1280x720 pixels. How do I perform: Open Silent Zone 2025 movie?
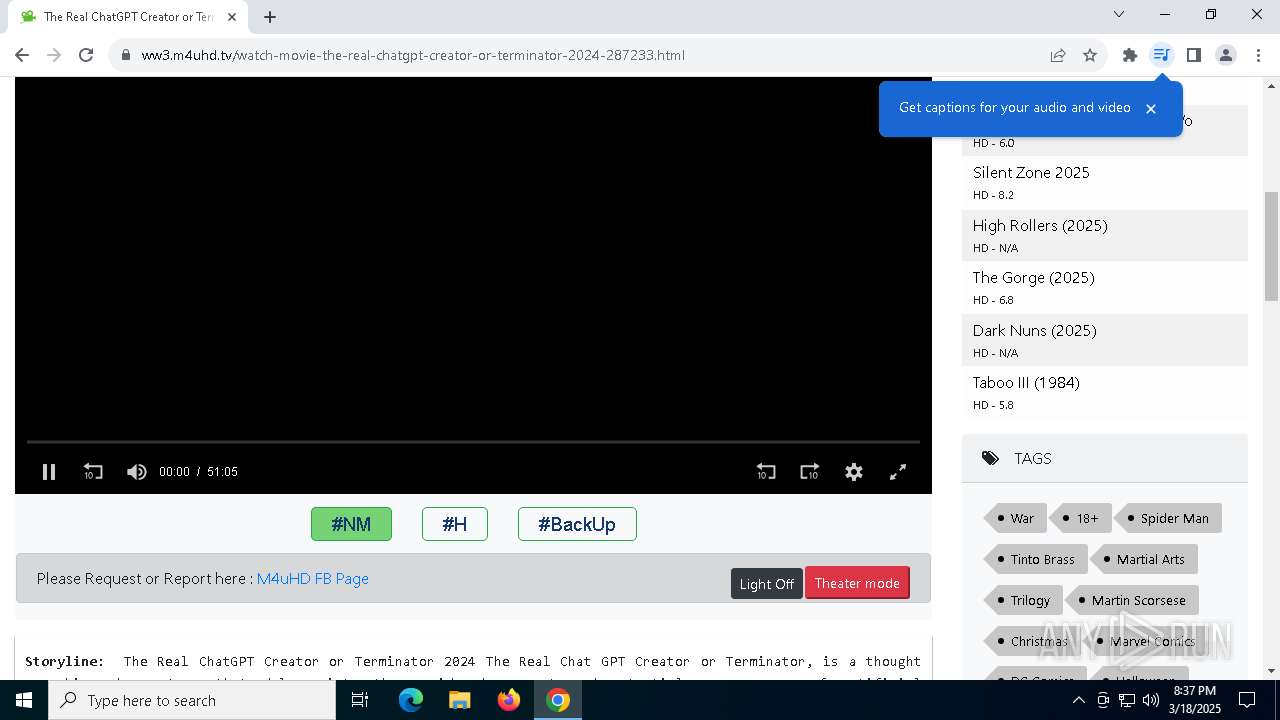tap(1031, 172)
